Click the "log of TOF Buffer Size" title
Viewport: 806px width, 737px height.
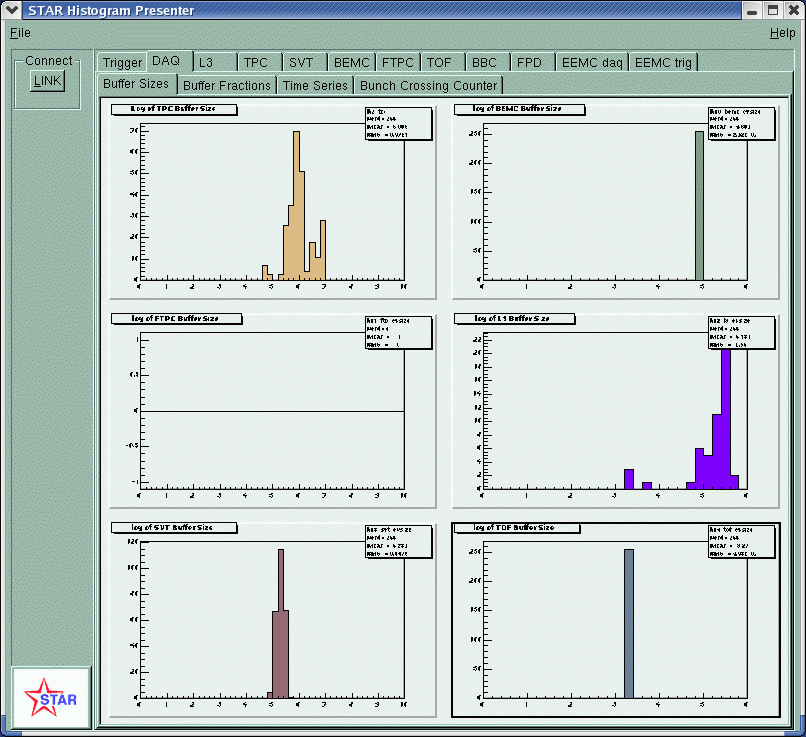[x=517, y=528]
